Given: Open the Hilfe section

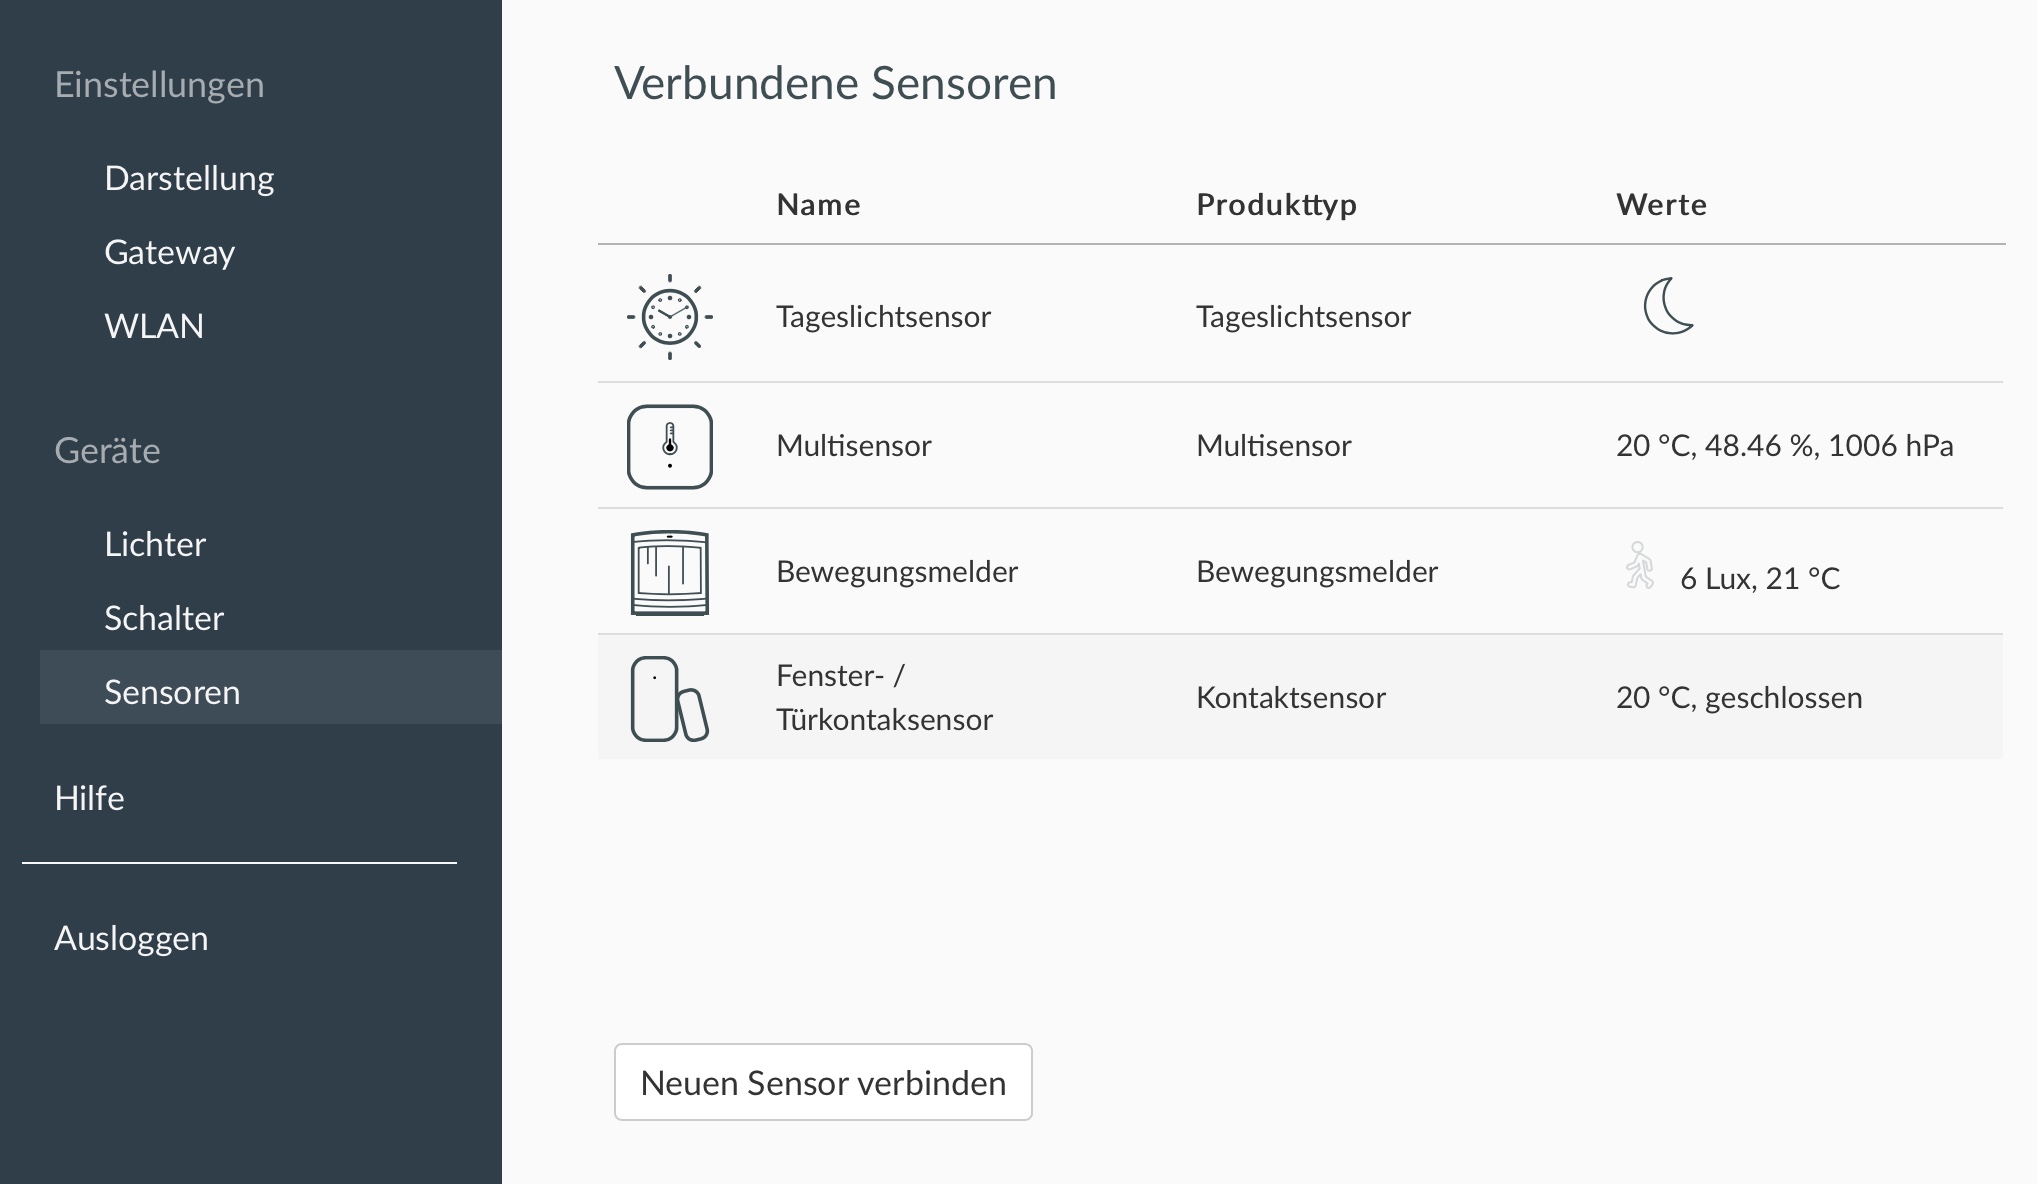Looking at the screenshot, I should [x=89, y=798].
